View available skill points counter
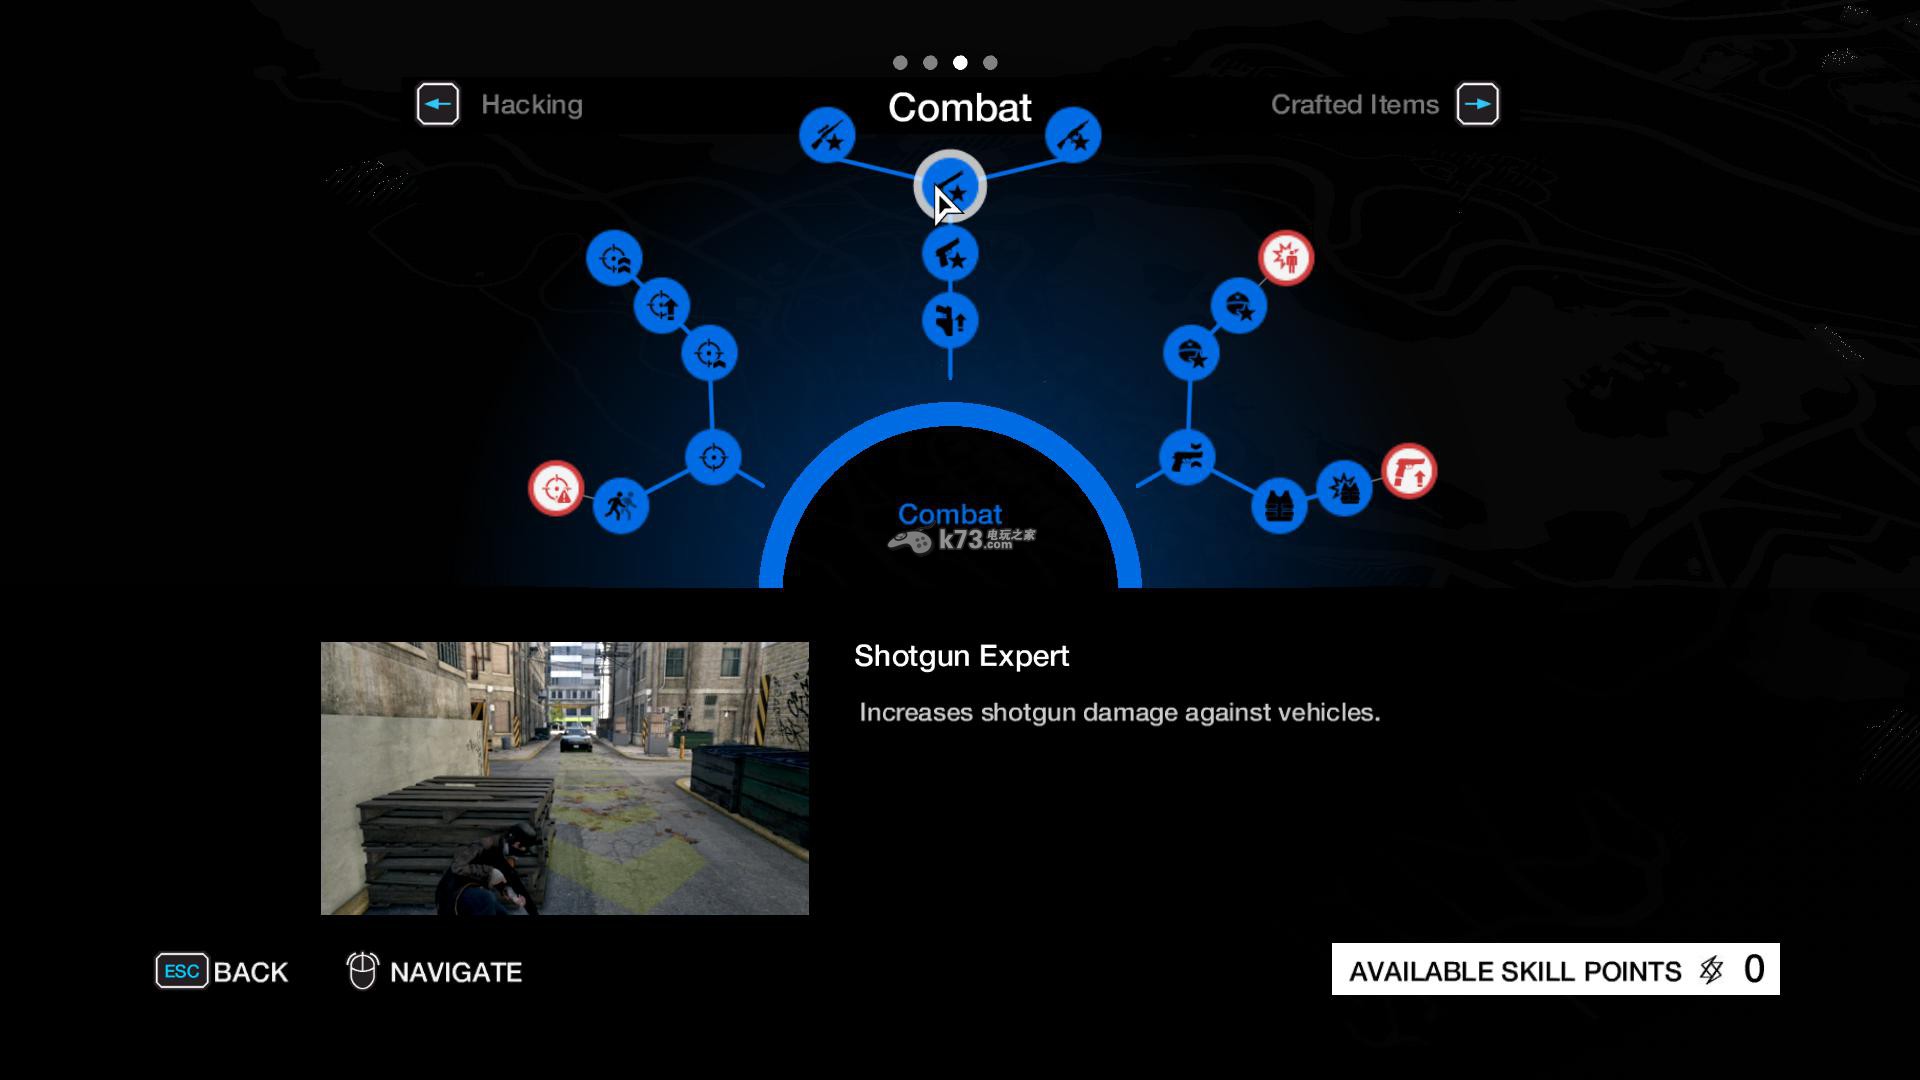Screen dimensions: 1920x1080 [1555, 969]
